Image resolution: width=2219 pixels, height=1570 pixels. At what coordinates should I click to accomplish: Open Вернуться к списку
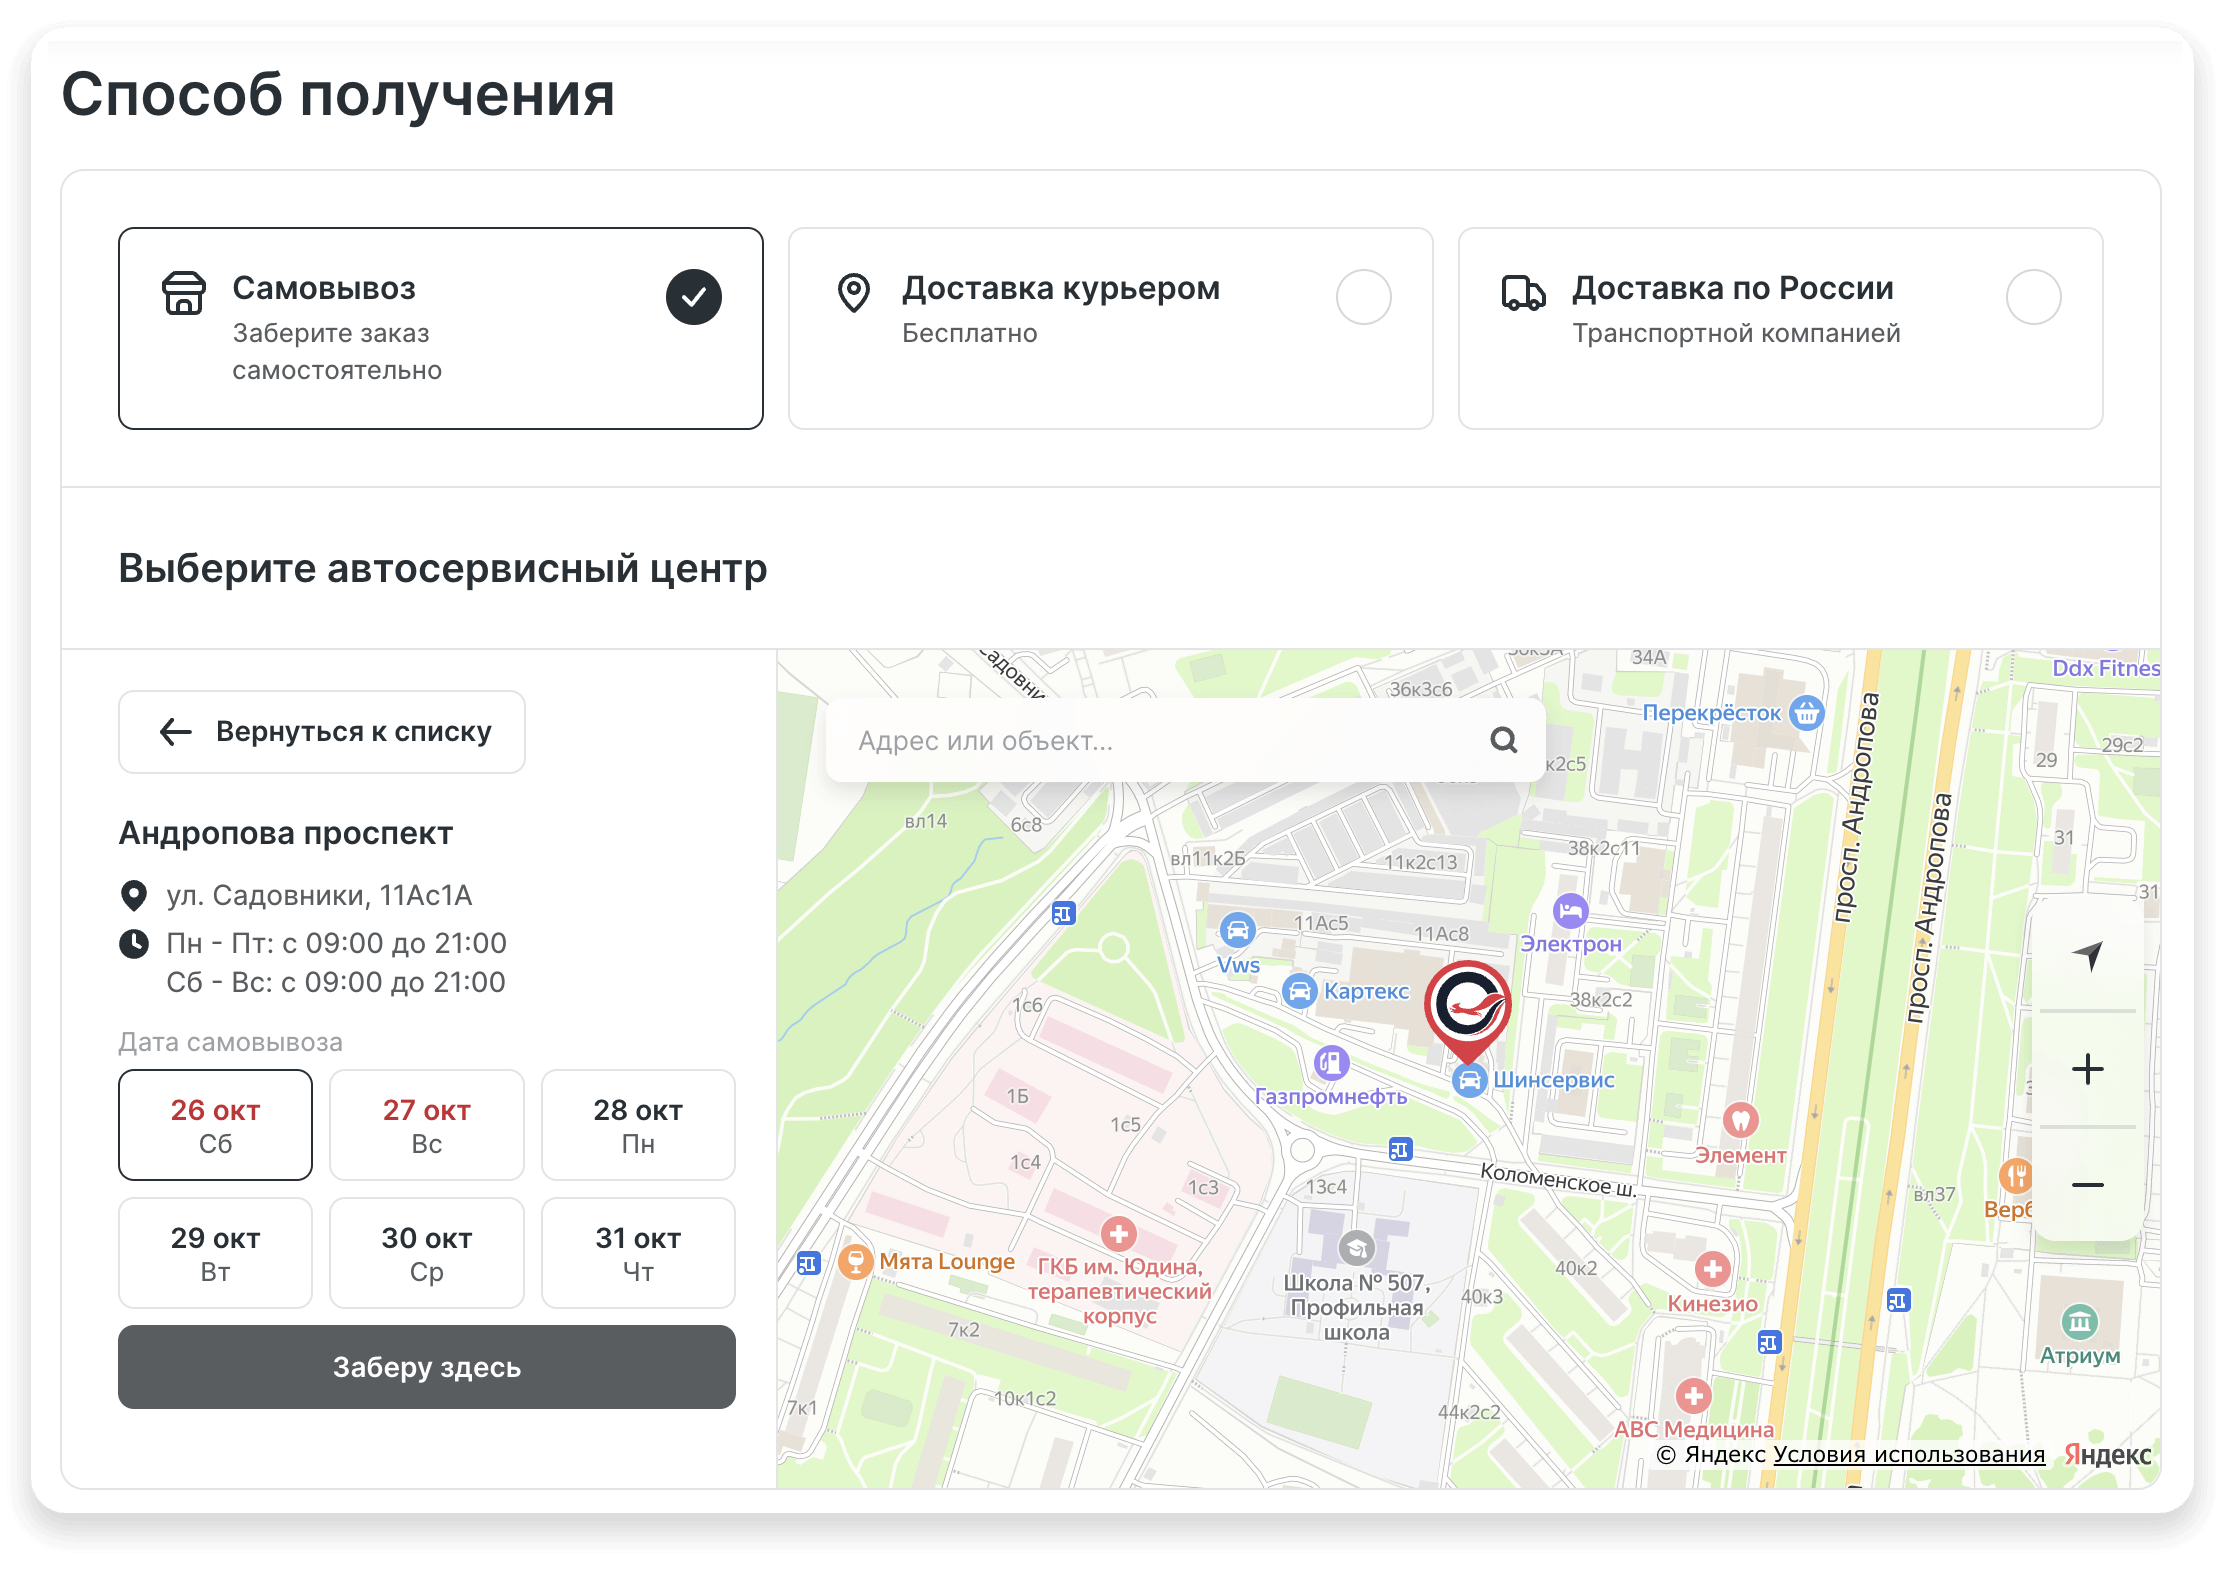coord(321,731)
